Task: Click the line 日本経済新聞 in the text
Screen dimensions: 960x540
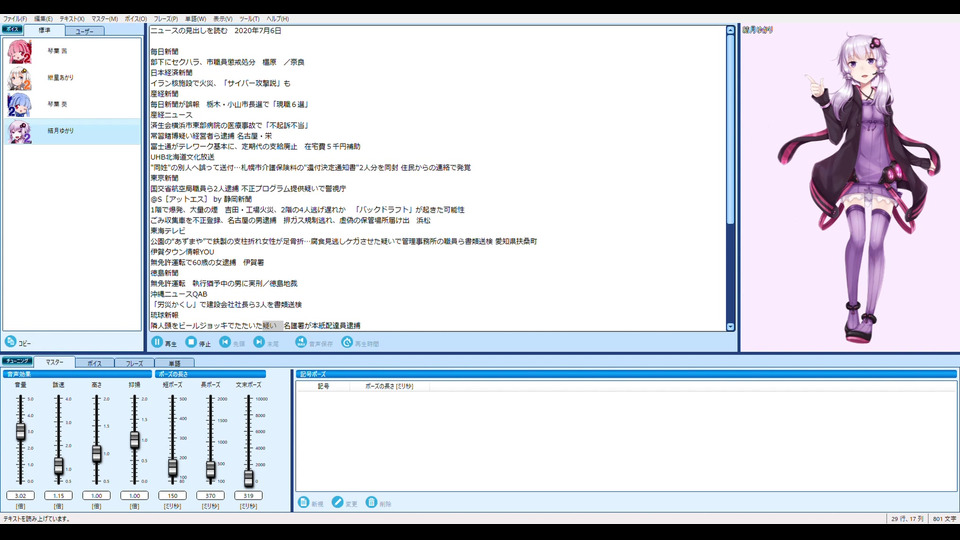Action: tap(171, 73)
